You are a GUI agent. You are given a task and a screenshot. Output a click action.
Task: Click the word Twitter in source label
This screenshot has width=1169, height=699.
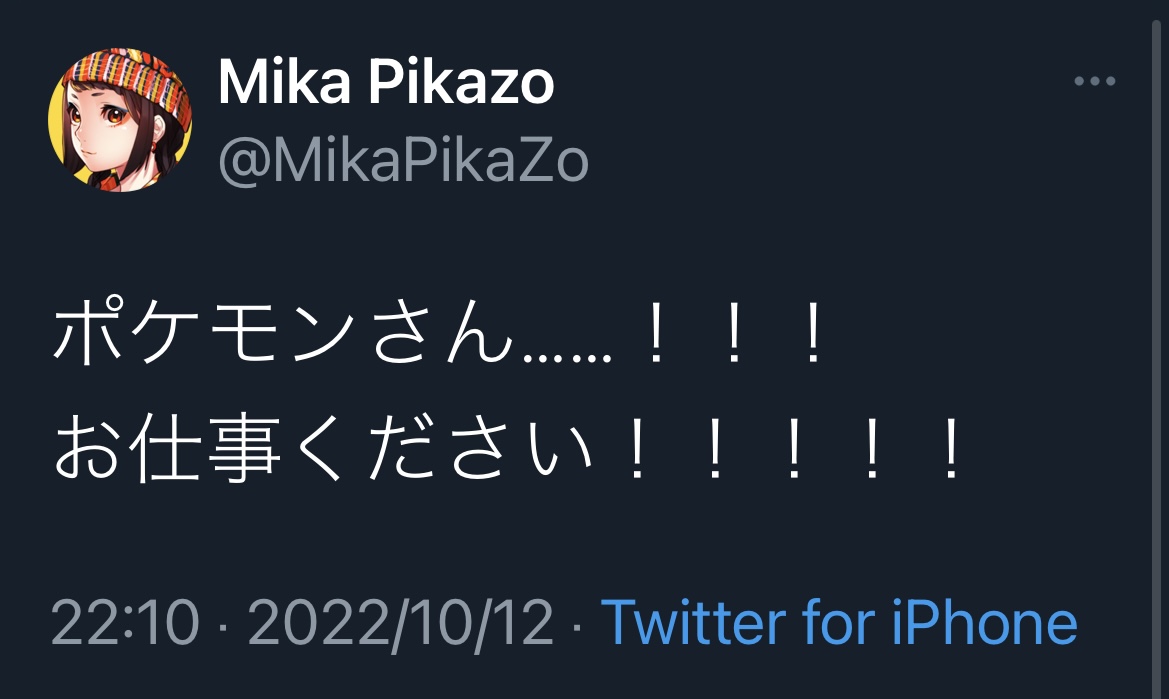click(x=694, y=623)
